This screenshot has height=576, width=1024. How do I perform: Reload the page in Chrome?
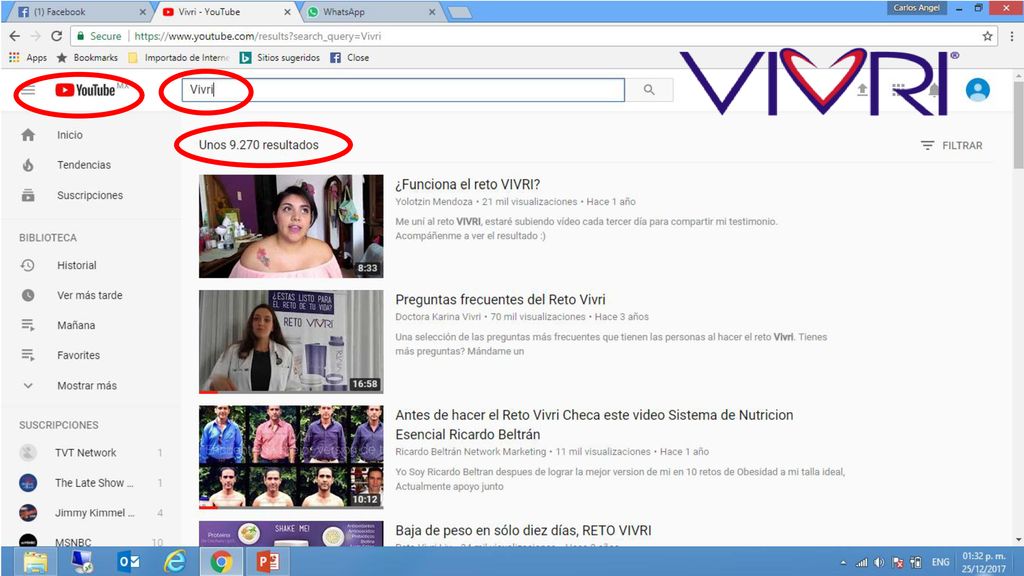pos(56,36)
